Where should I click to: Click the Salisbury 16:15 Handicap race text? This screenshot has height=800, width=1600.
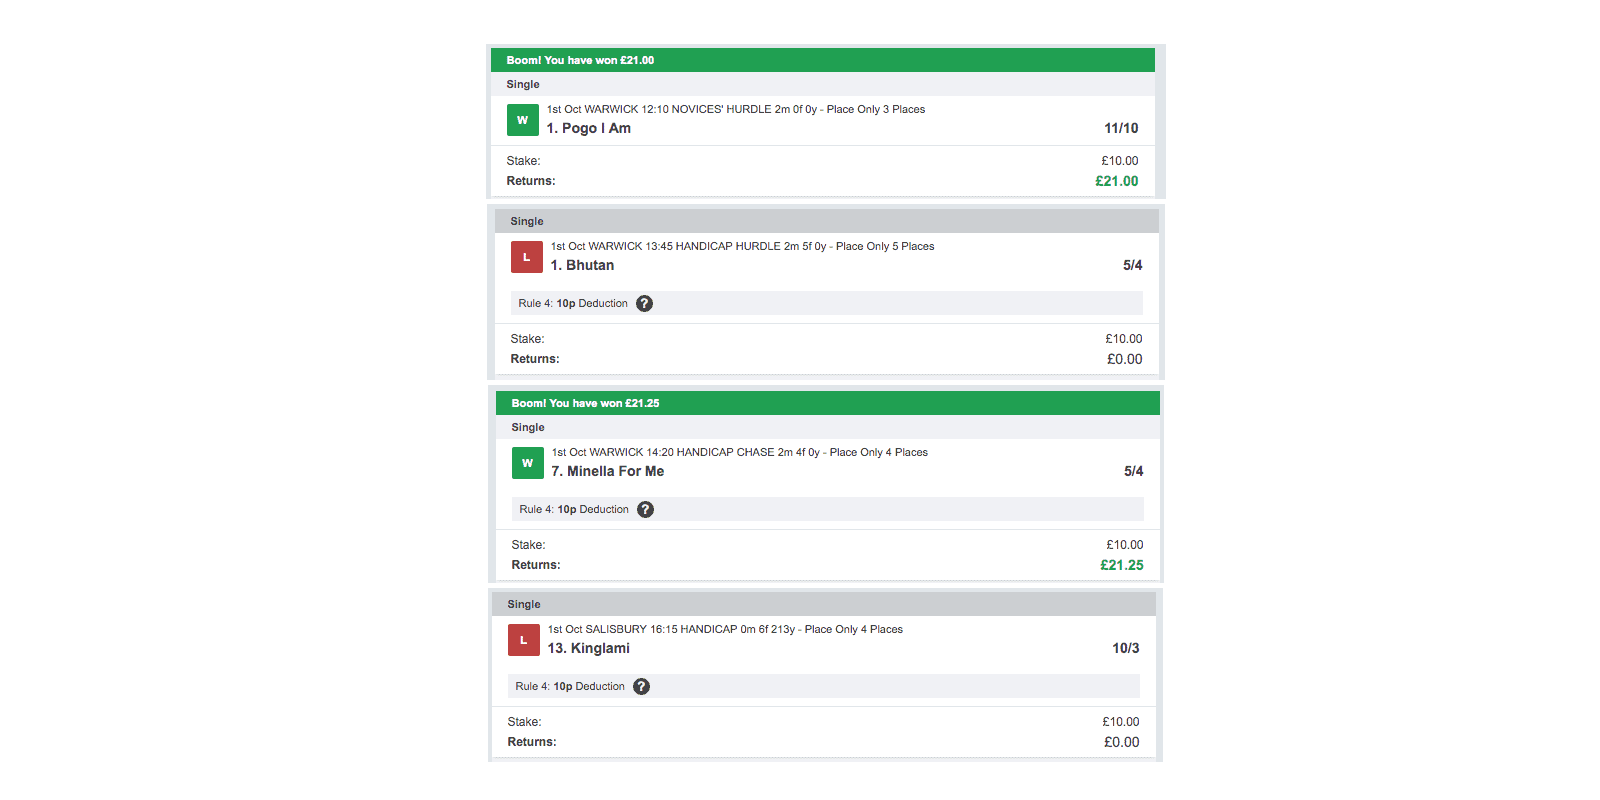click(x=725, y=629)
